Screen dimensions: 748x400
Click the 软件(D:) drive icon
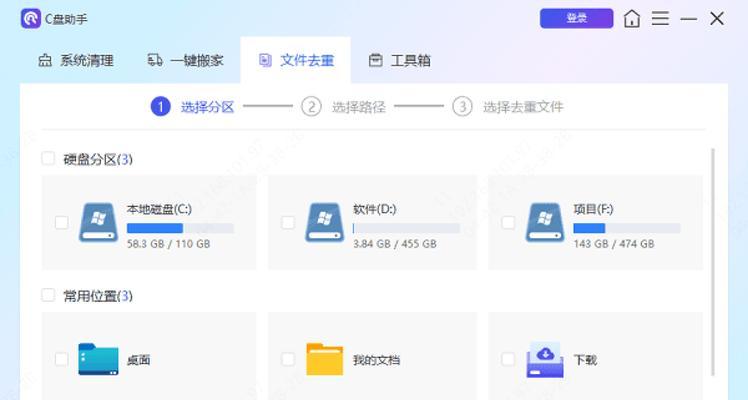click(x=324, y=223)
